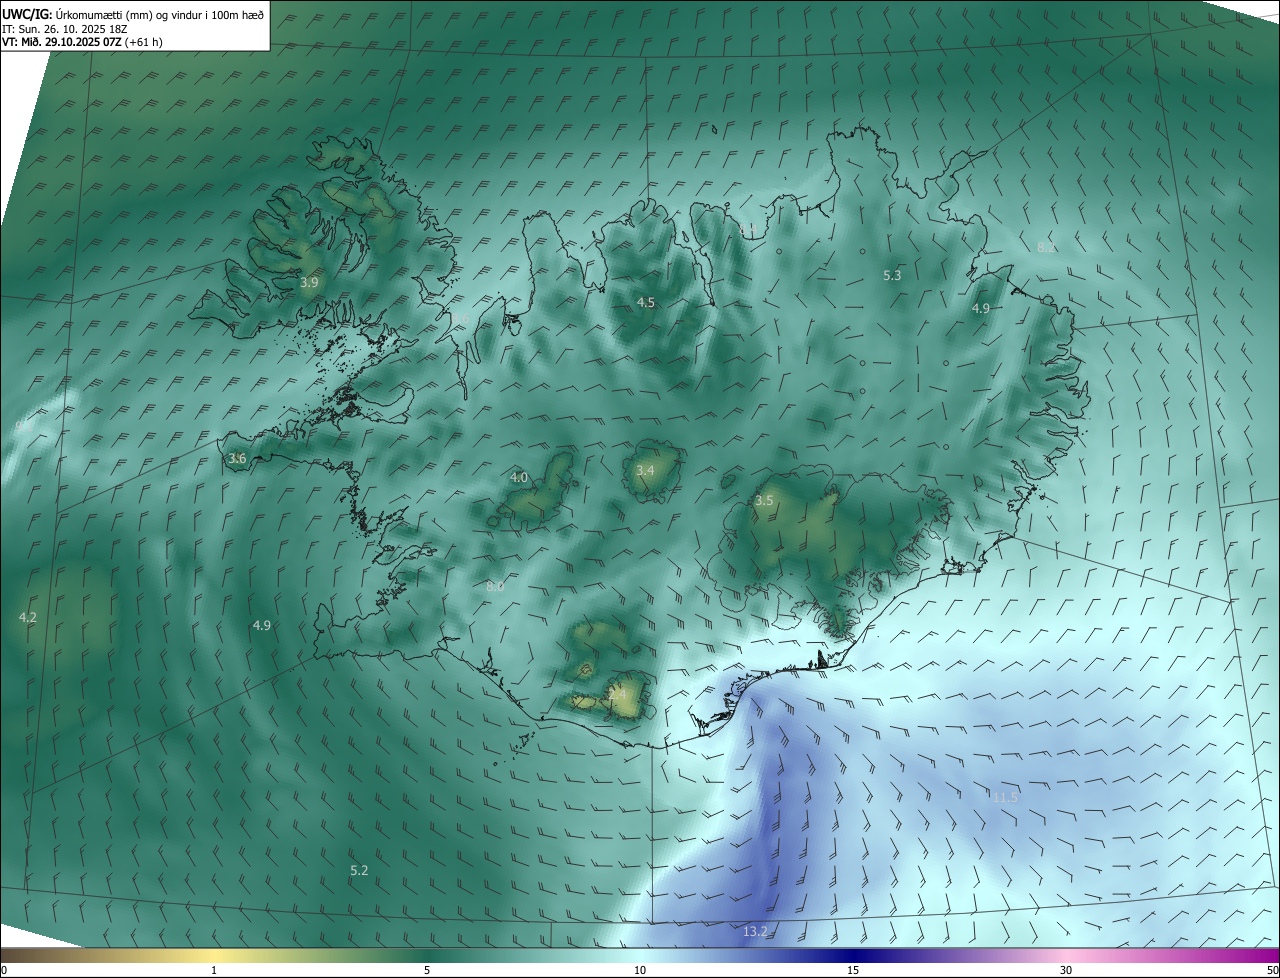Click the 8.0 value in southwest Iceland
Screen dimensions: 1280x978
(x=495, y=586)
